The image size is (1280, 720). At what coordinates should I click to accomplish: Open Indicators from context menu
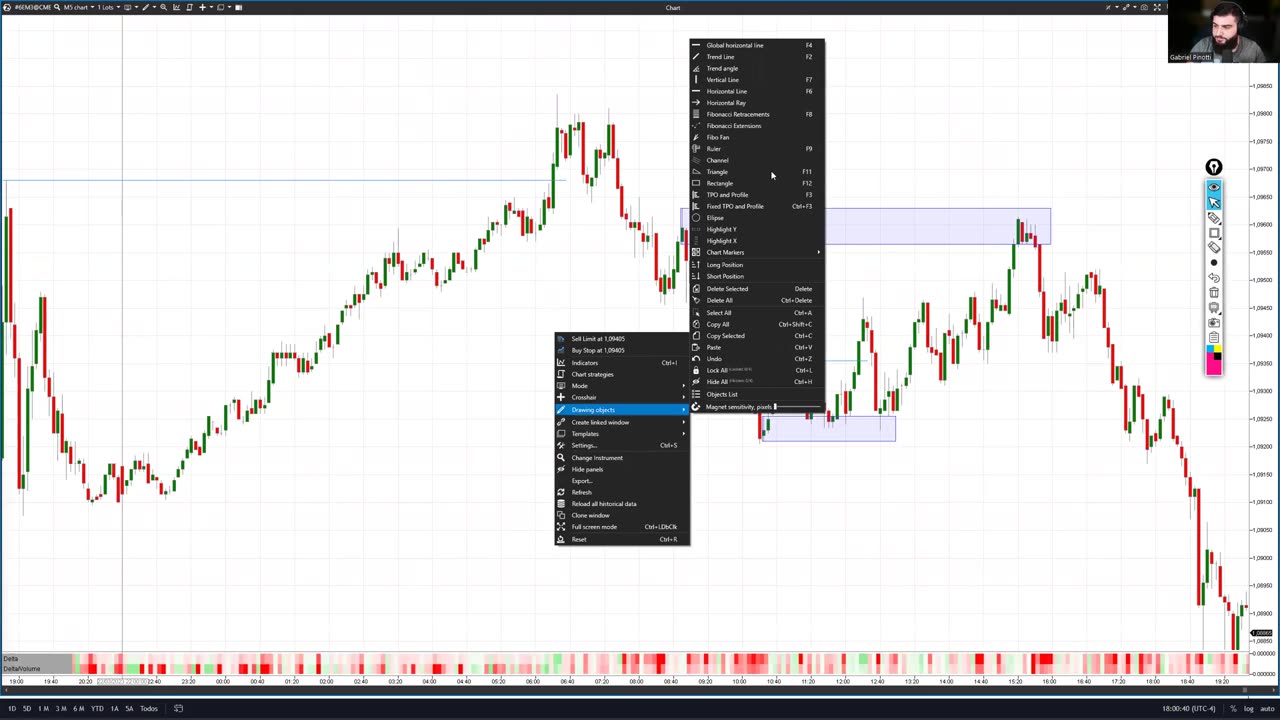[622, 363]
